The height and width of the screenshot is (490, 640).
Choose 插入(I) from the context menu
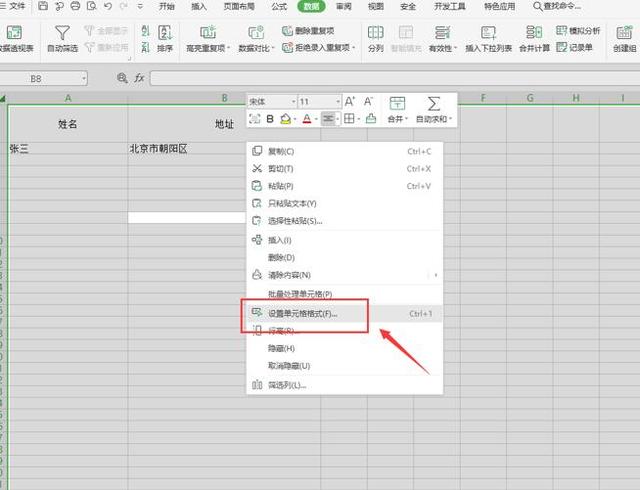tap(345, 240)
